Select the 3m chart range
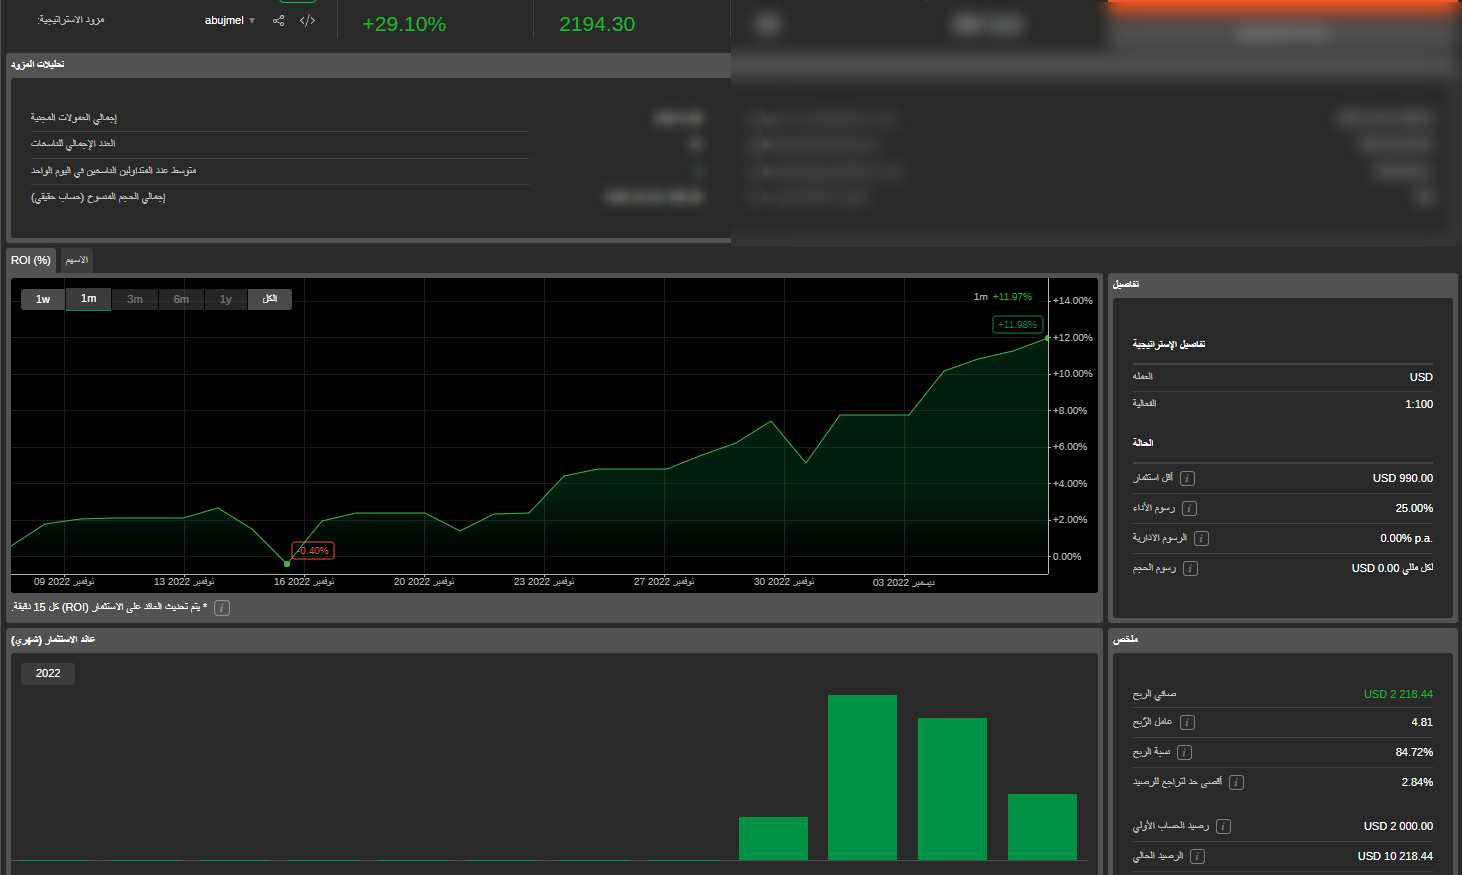Viewport: 1462px width, 875px height. [135, 299]
